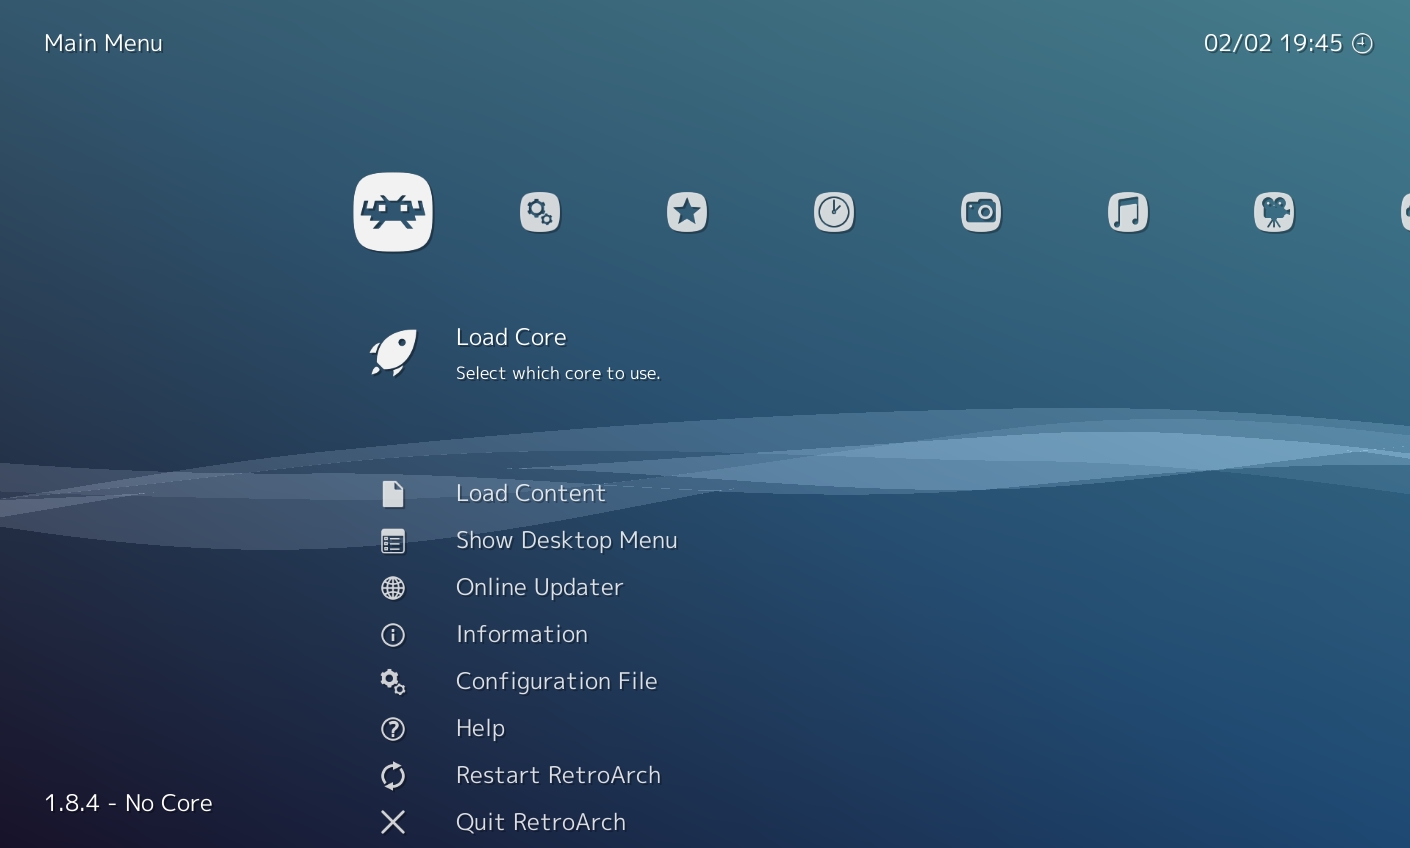
Task: Open Load Content
Action: 531,493
